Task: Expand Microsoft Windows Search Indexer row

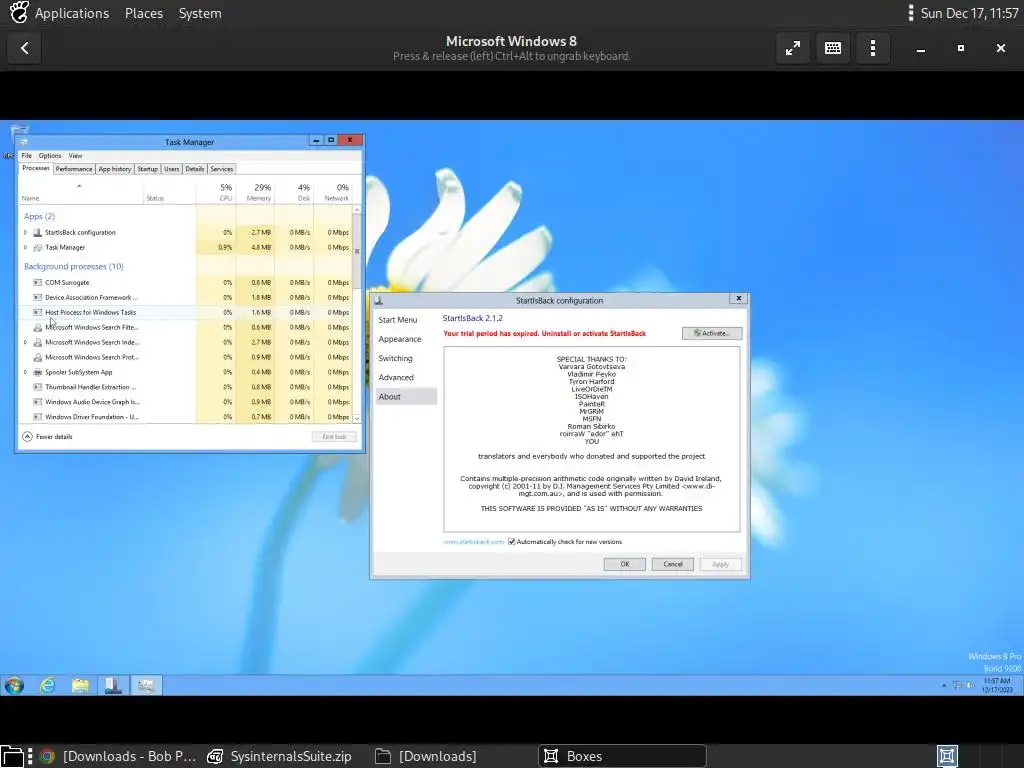Action: click(25, 342)
